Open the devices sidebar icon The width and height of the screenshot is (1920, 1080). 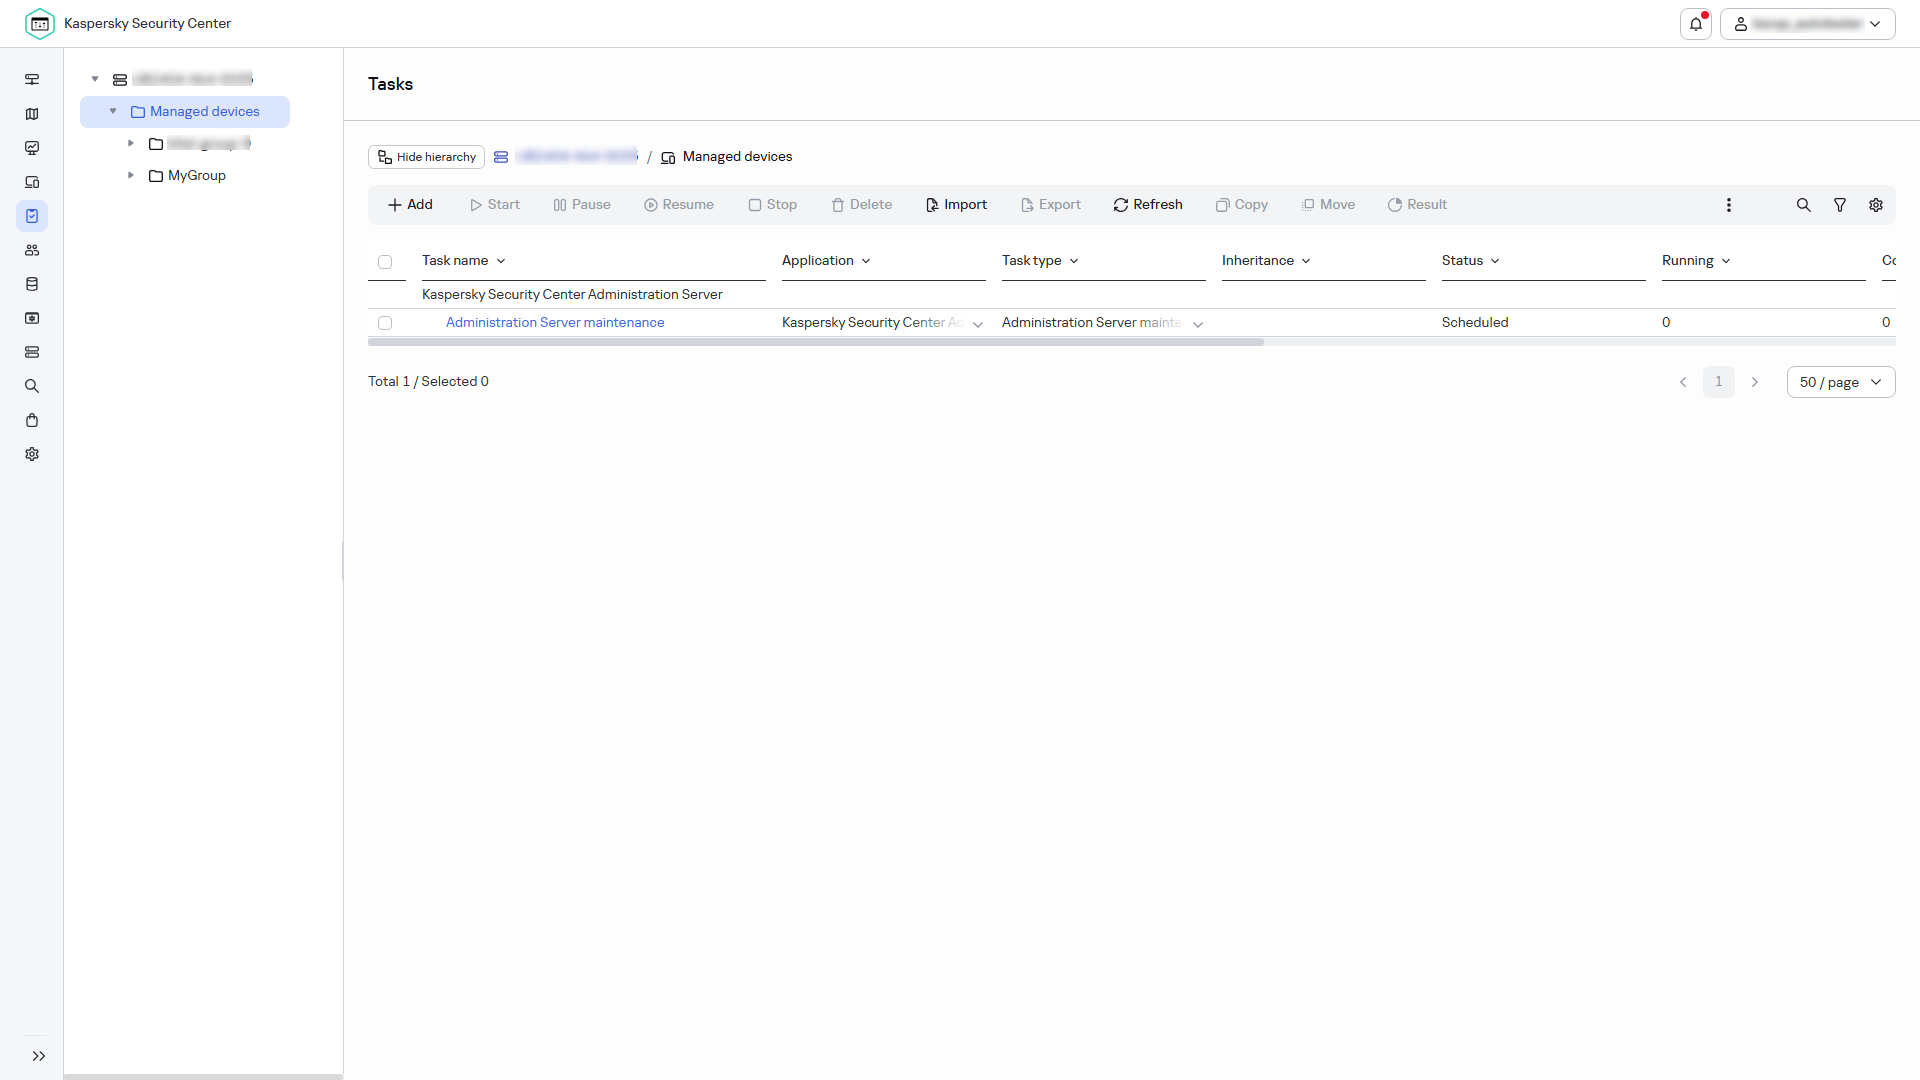pos(32,182)
